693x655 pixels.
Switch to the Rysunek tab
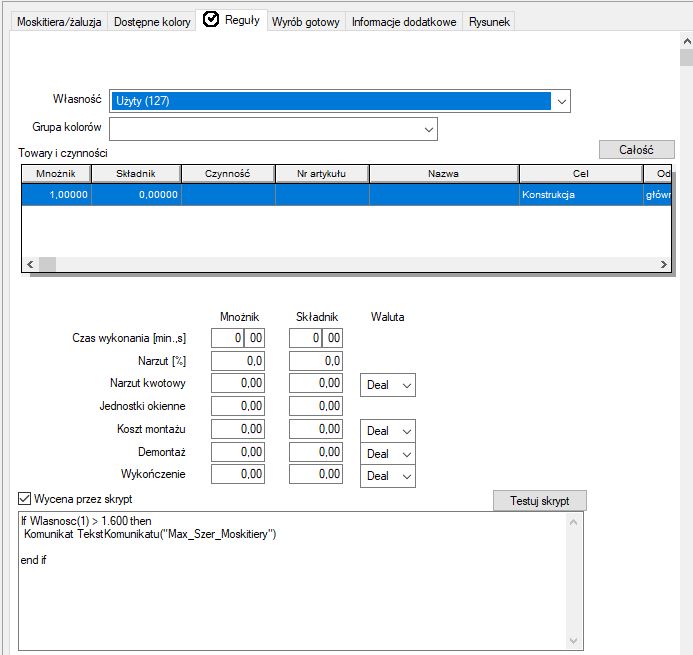[489, 22]
